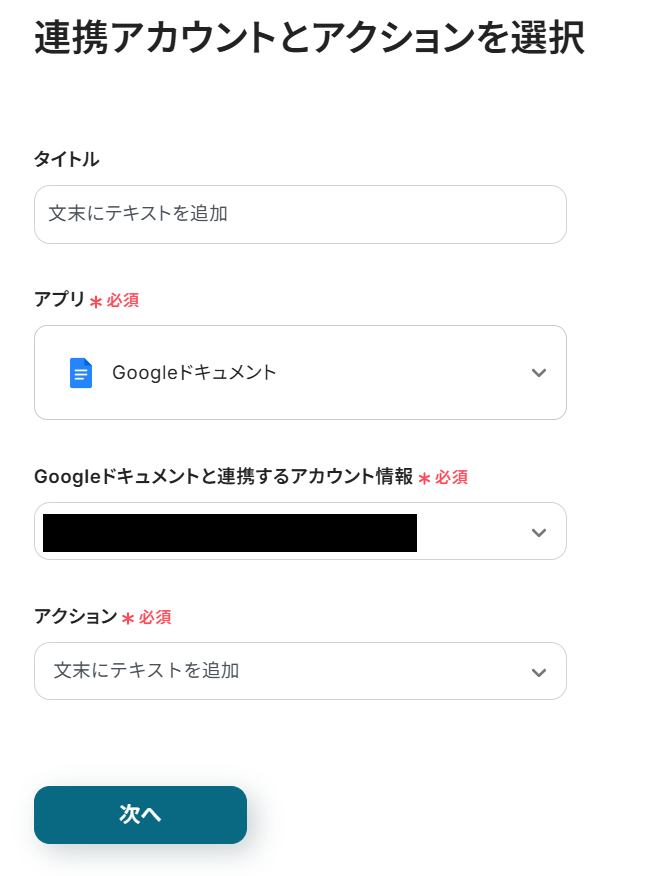Expand the アクション dropdown chevron
The height and width of the screenshot is (876, 657).
[x=539, y=672]
